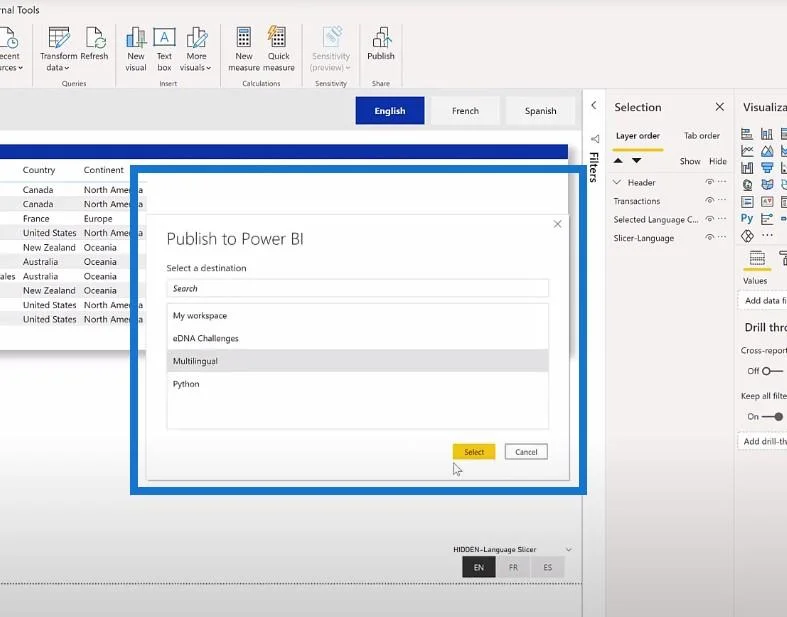The width and height of the screenshot is (787, 617).
Task: Move layer down with the down arrow
Action: pyautogui.click(x=636, y=161)
